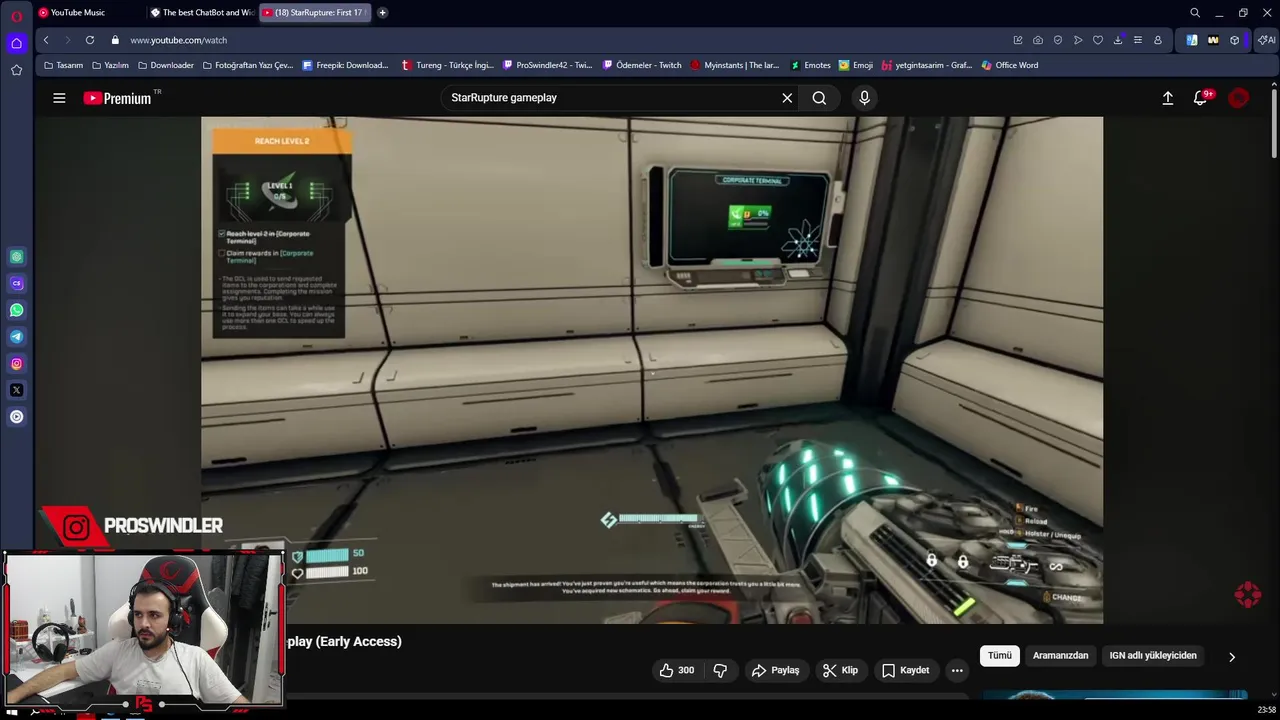1280x720 pixels.
Task: Open the browser profile icon
Action: [x=1158, y=40]
